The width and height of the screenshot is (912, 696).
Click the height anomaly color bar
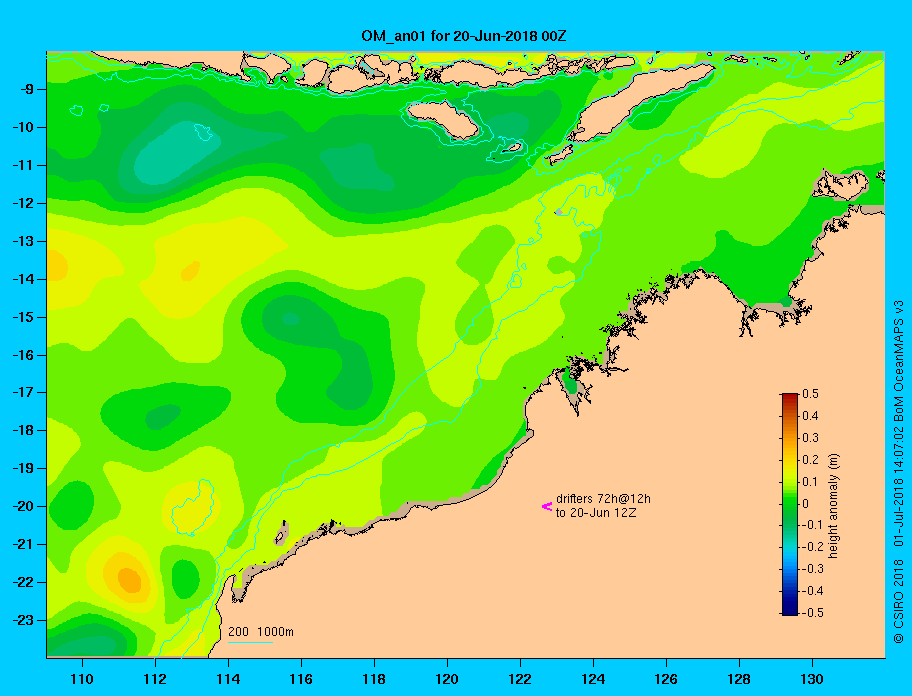tap(790, 504)
